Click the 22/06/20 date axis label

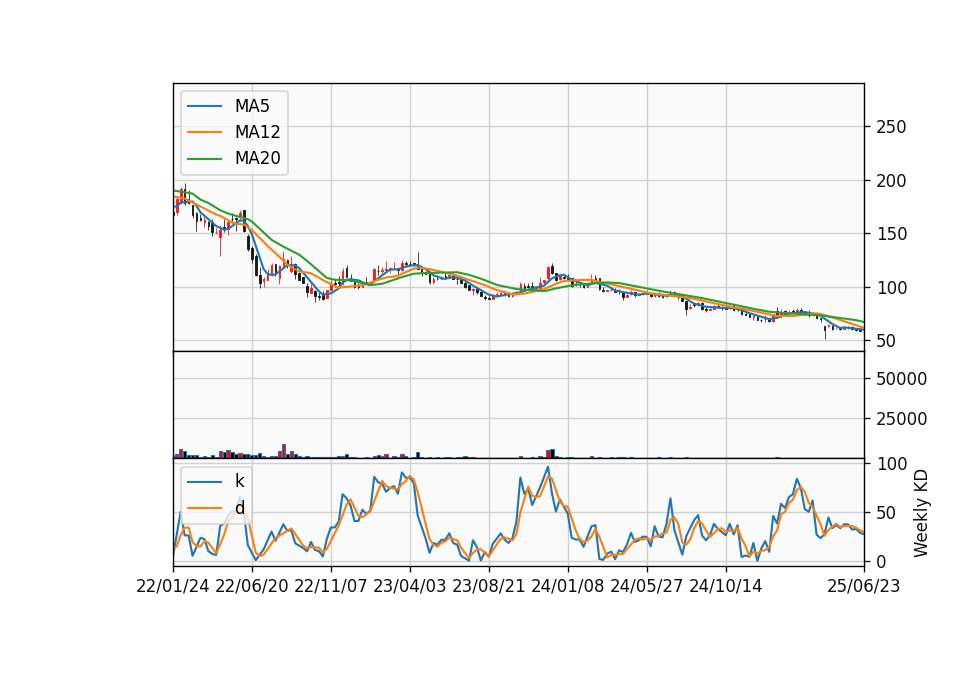252,586
